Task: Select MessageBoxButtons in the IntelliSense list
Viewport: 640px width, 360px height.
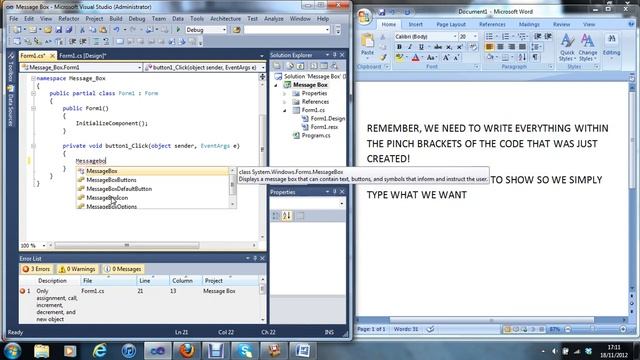Action: click(x=111, y=180)
